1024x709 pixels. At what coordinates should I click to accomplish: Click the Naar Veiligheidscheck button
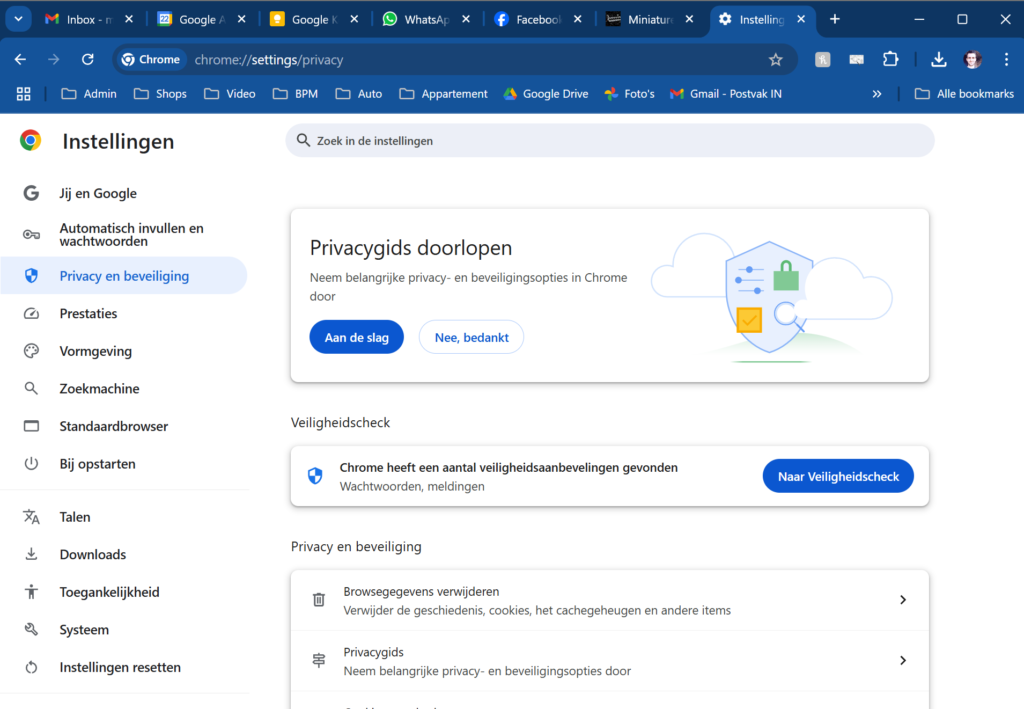tap(838, 476)
